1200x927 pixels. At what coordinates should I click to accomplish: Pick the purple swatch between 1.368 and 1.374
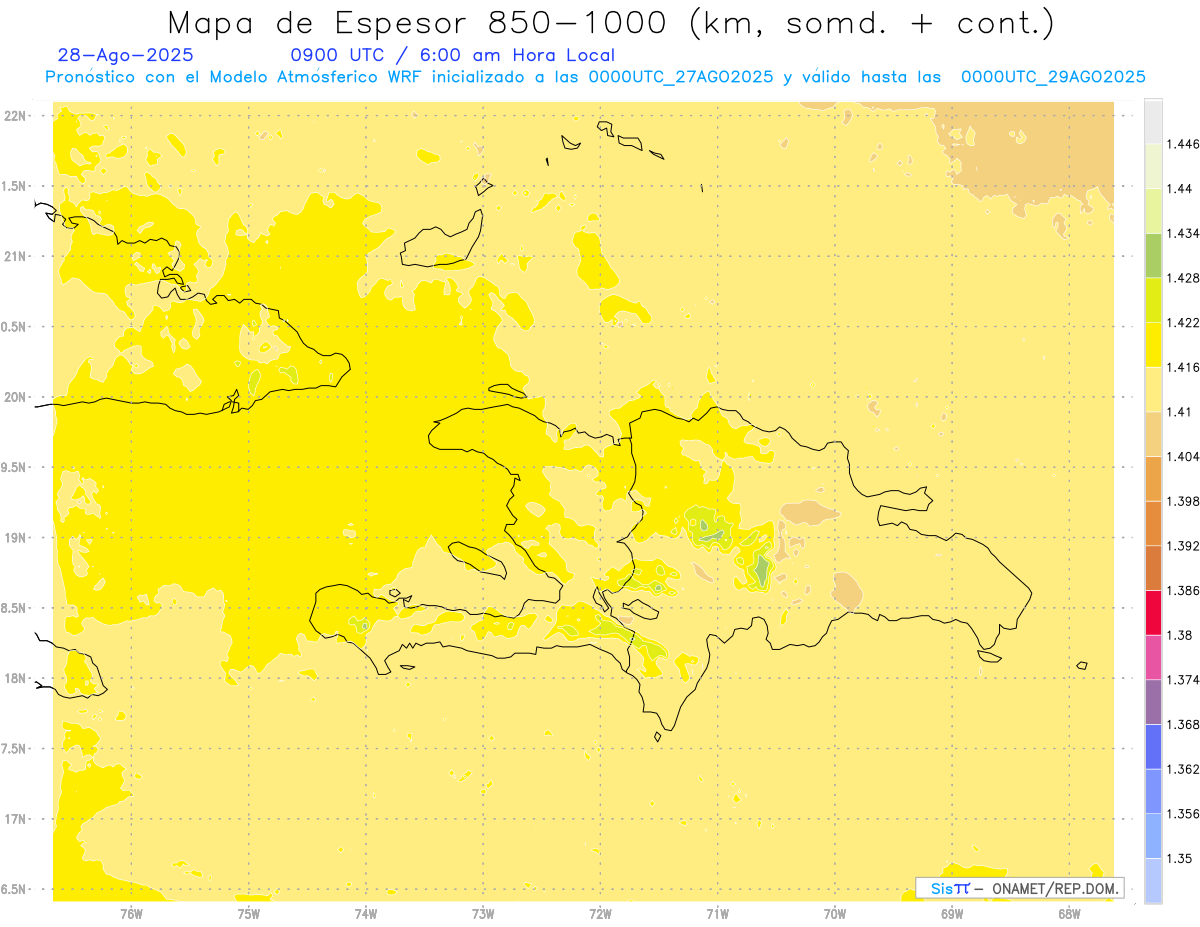tap(1153, 701)
